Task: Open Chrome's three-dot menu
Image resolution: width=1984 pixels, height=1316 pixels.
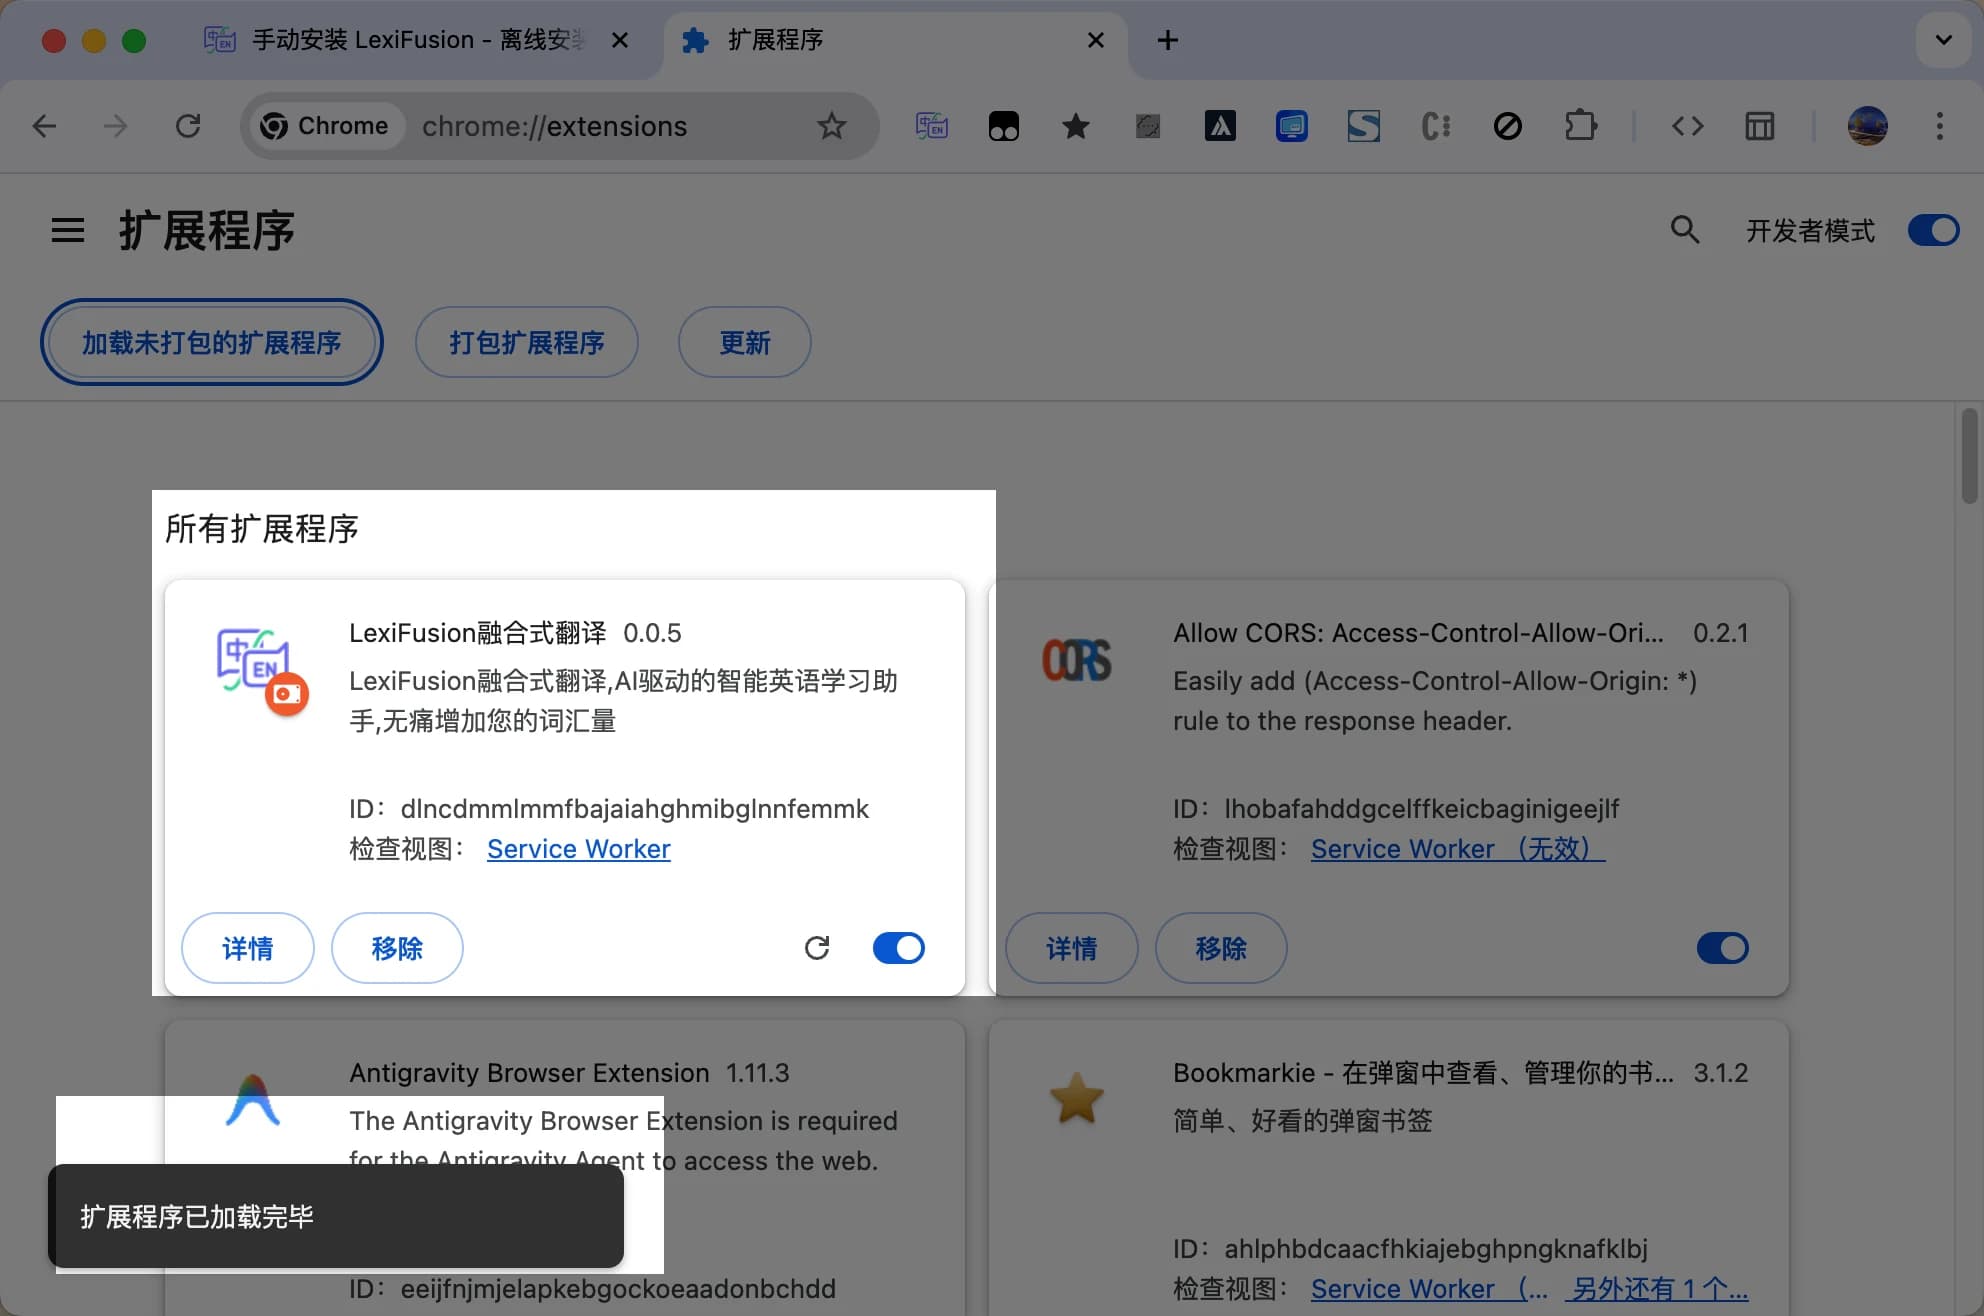Action: point(1940,126)
